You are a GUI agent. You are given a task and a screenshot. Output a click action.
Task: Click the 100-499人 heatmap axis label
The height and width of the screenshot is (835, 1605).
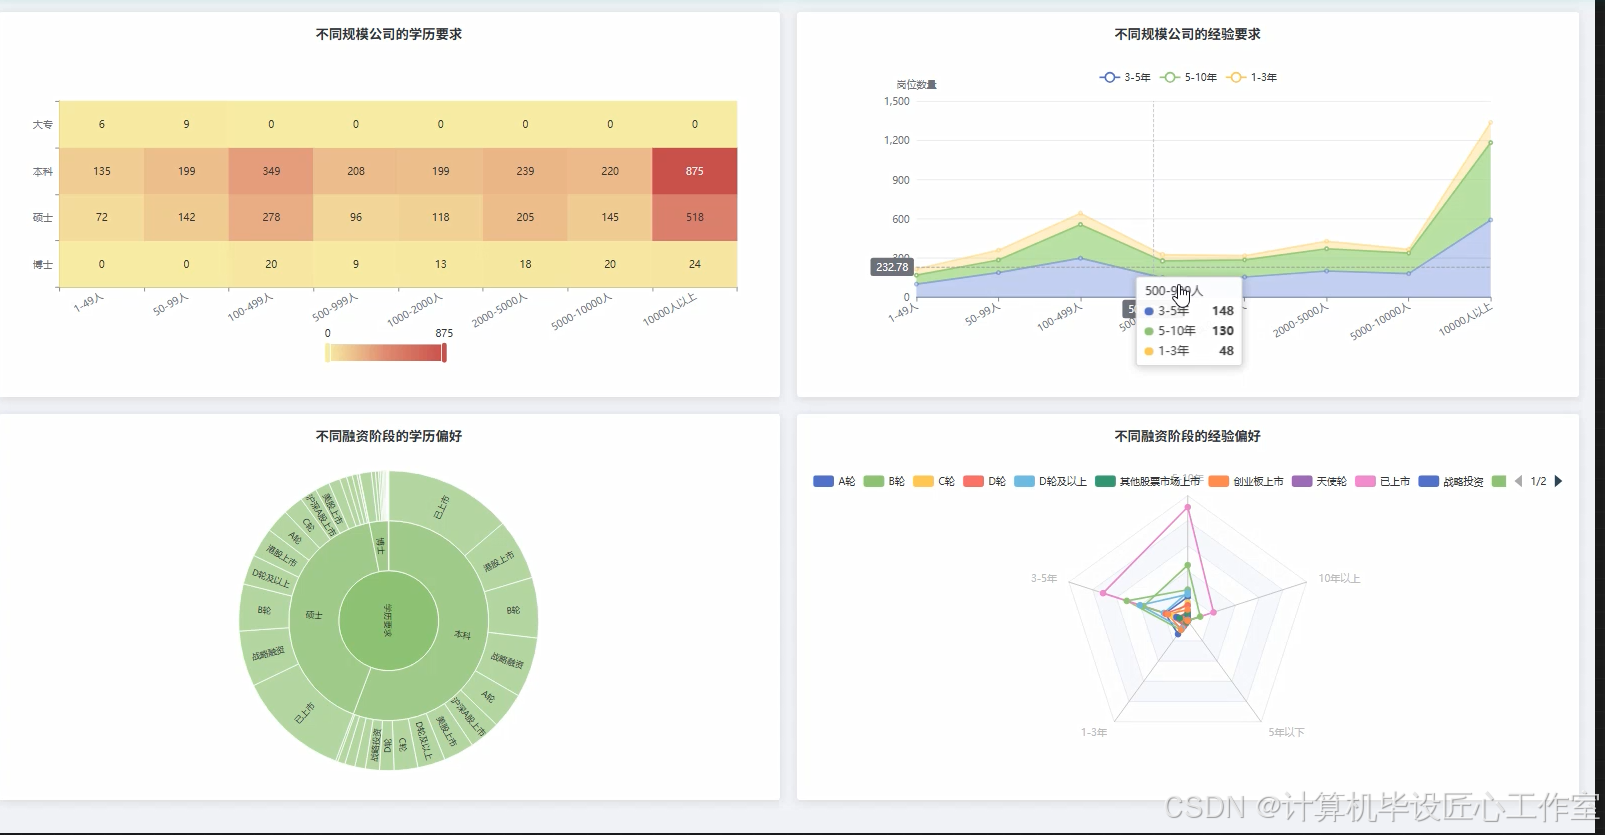click(250, 306)
